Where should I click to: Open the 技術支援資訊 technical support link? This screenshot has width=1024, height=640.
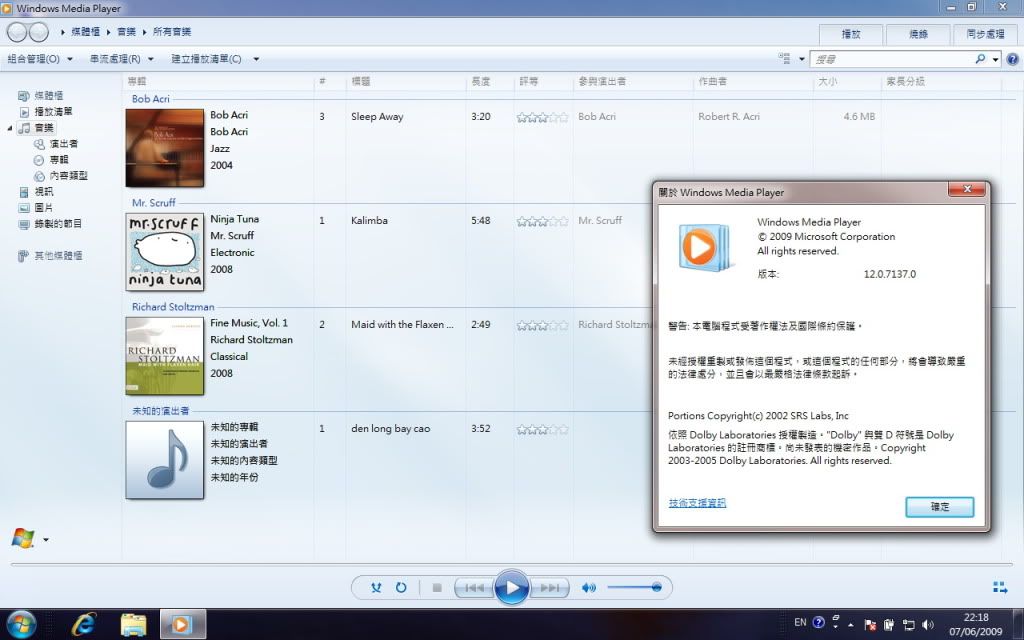pyautogui.click(x=697, y=503)
